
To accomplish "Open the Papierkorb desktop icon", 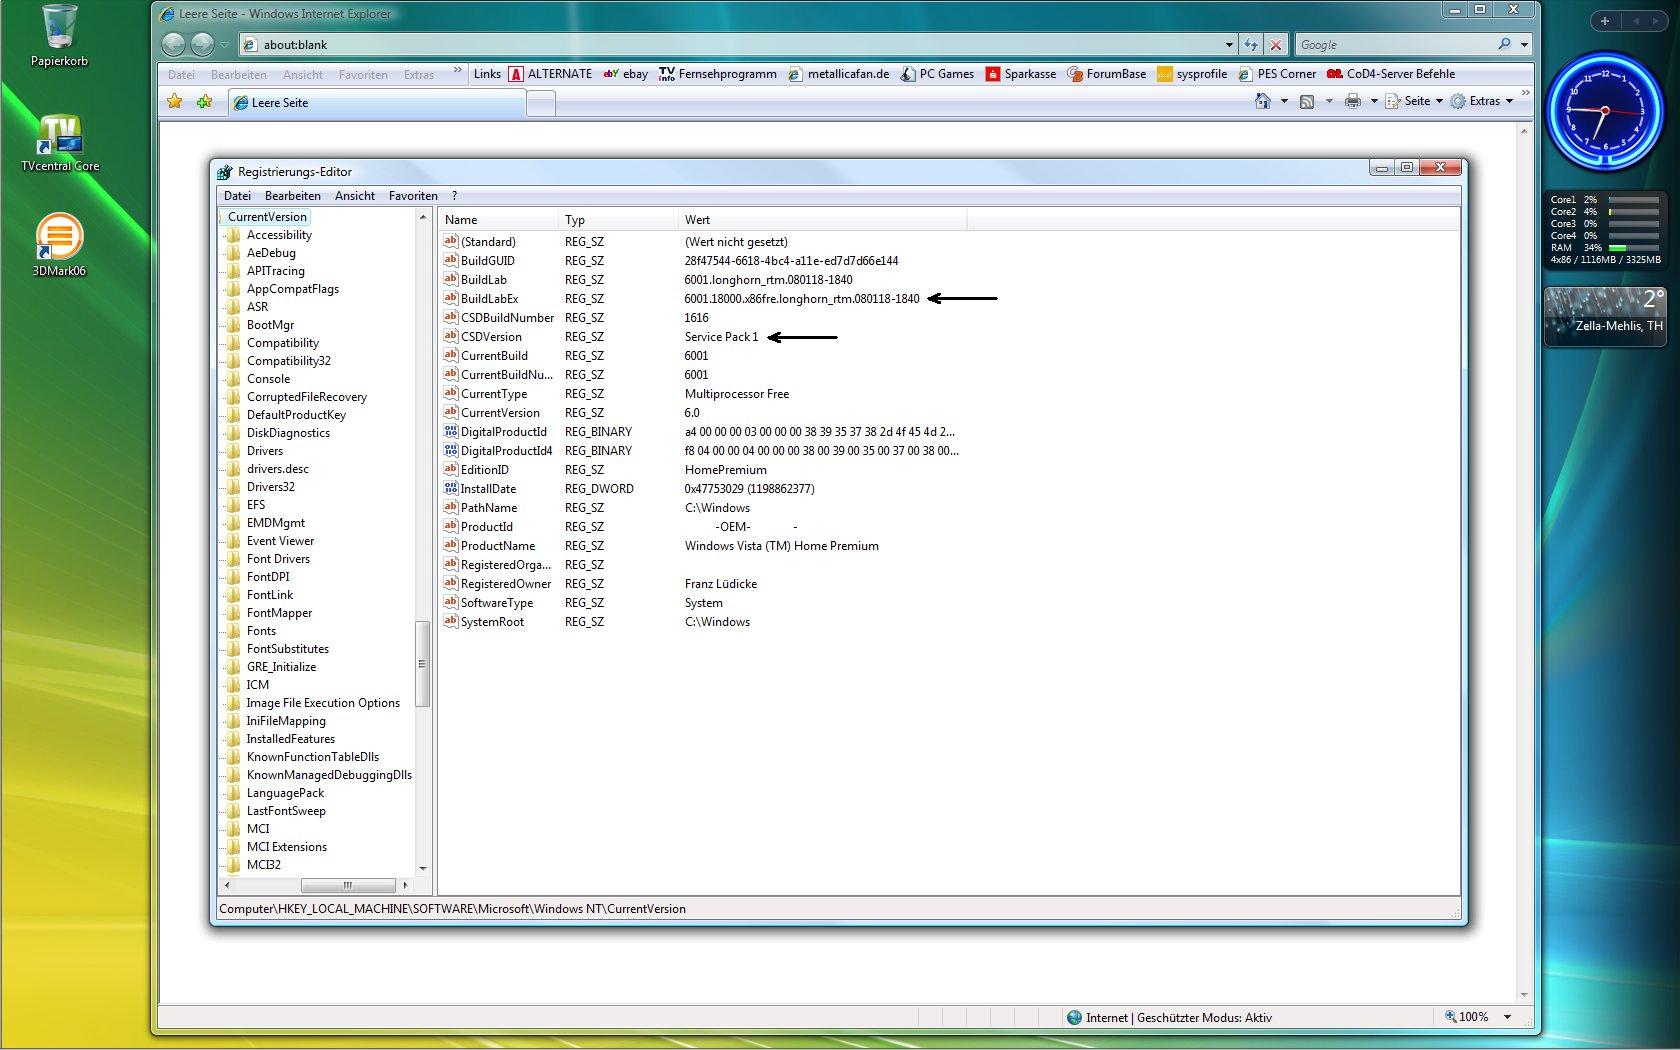I will tap(59, 36).
